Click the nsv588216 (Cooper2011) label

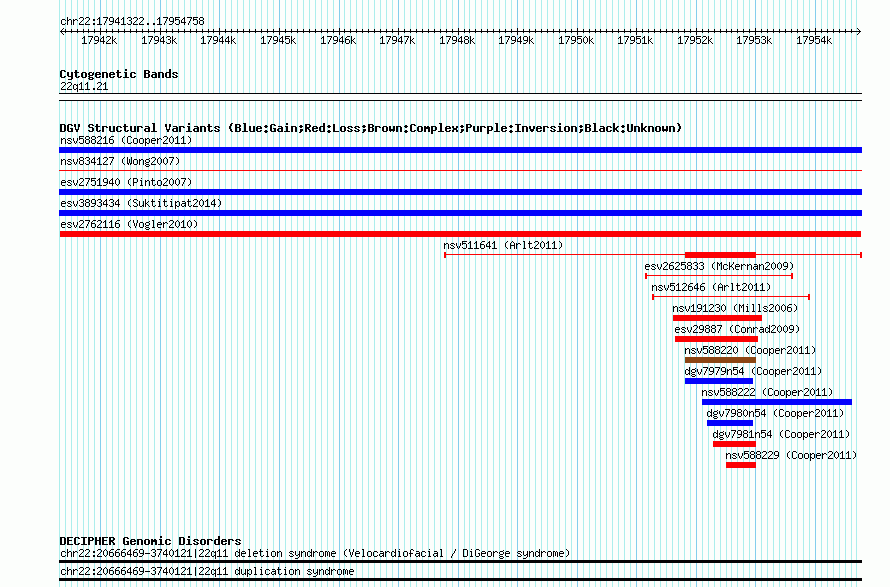pyautogui.click(x=126, y=140)
